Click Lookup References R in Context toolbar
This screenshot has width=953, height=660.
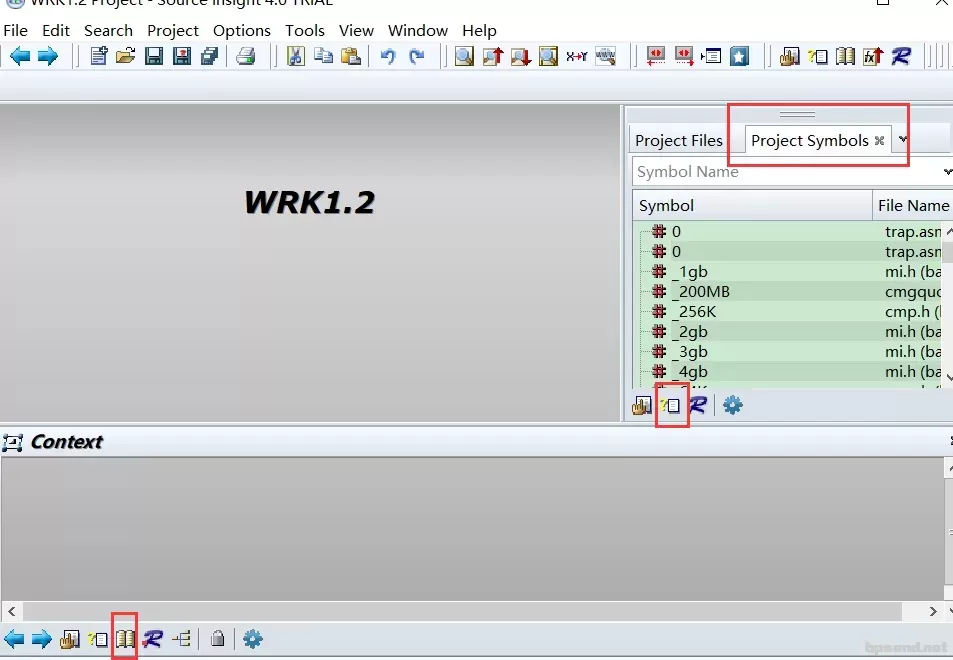(x=153, y=639)
